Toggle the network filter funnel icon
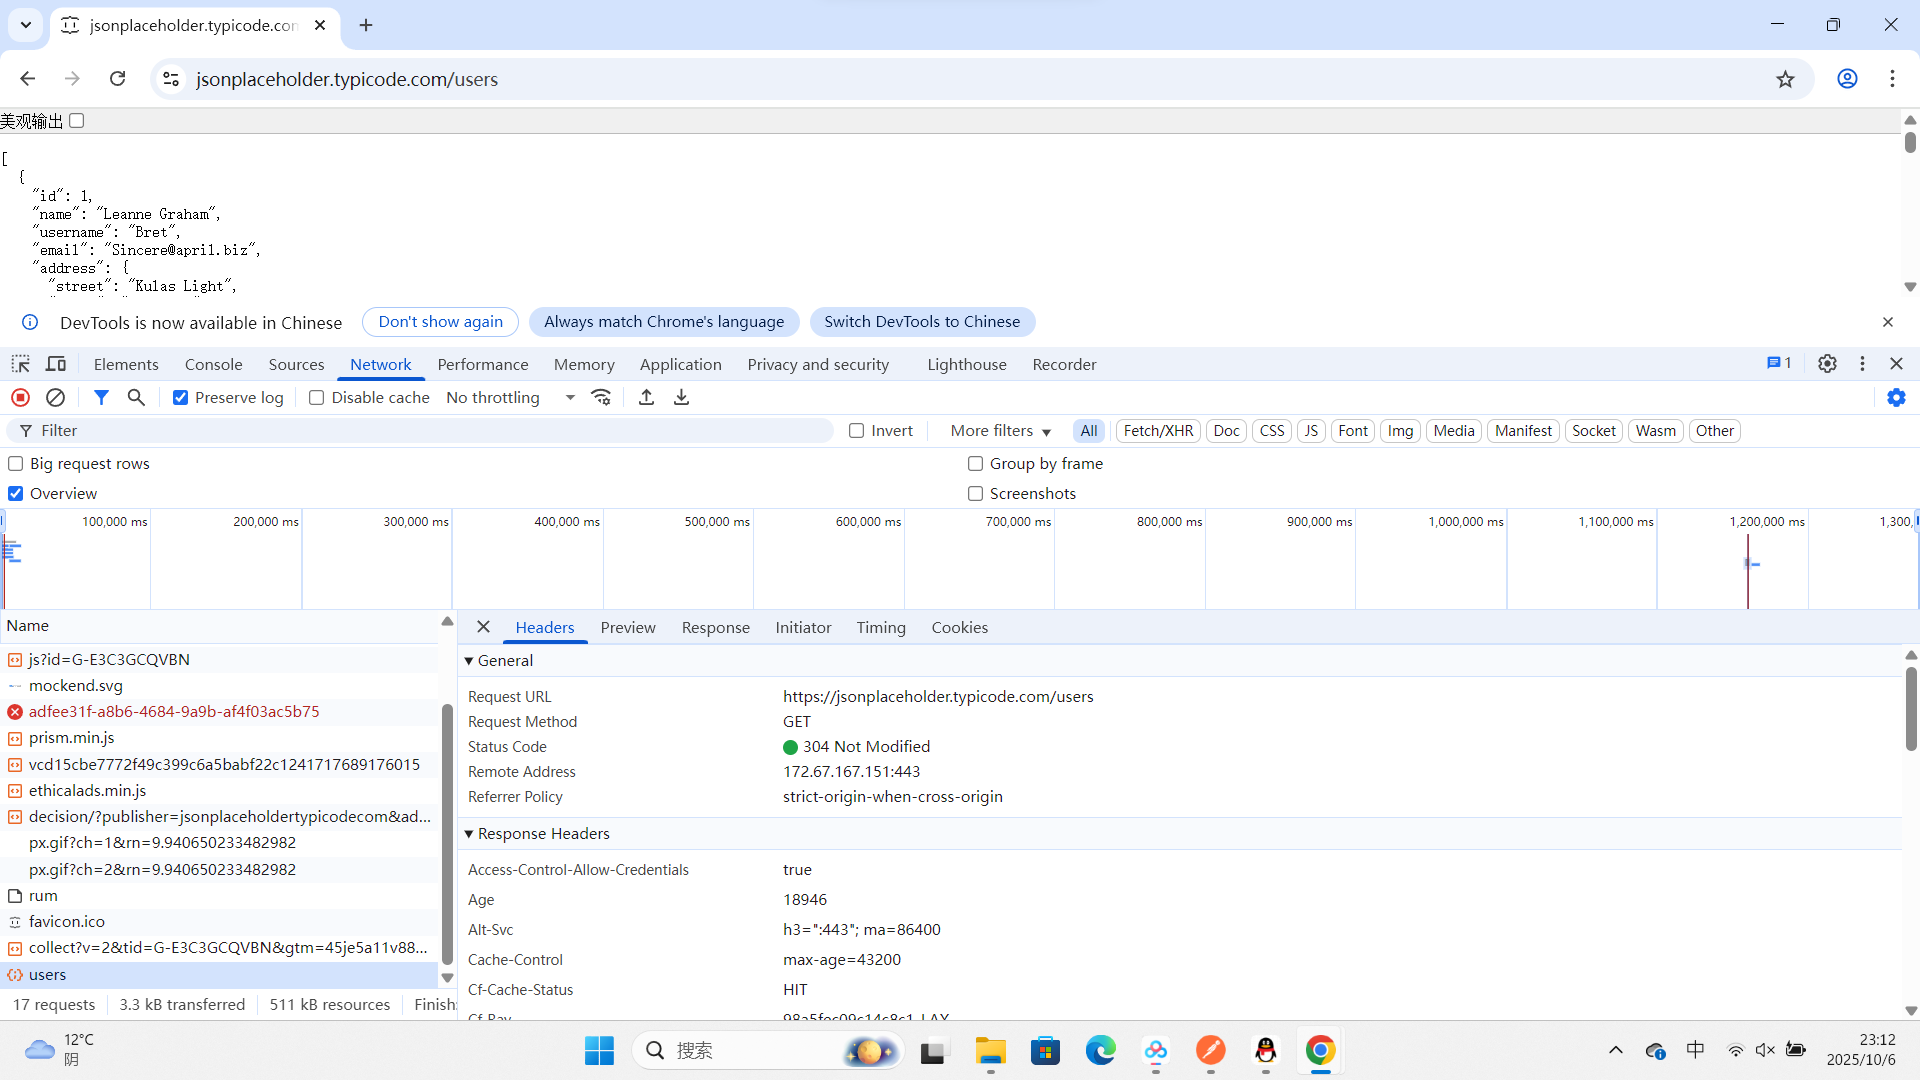This screenshot has height=1080, width=1920. [x=101, y=397]
